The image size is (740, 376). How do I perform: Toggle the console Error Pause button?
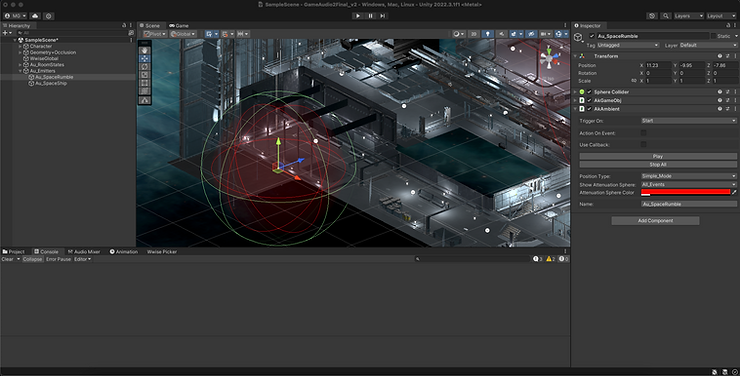click(59, 259)
